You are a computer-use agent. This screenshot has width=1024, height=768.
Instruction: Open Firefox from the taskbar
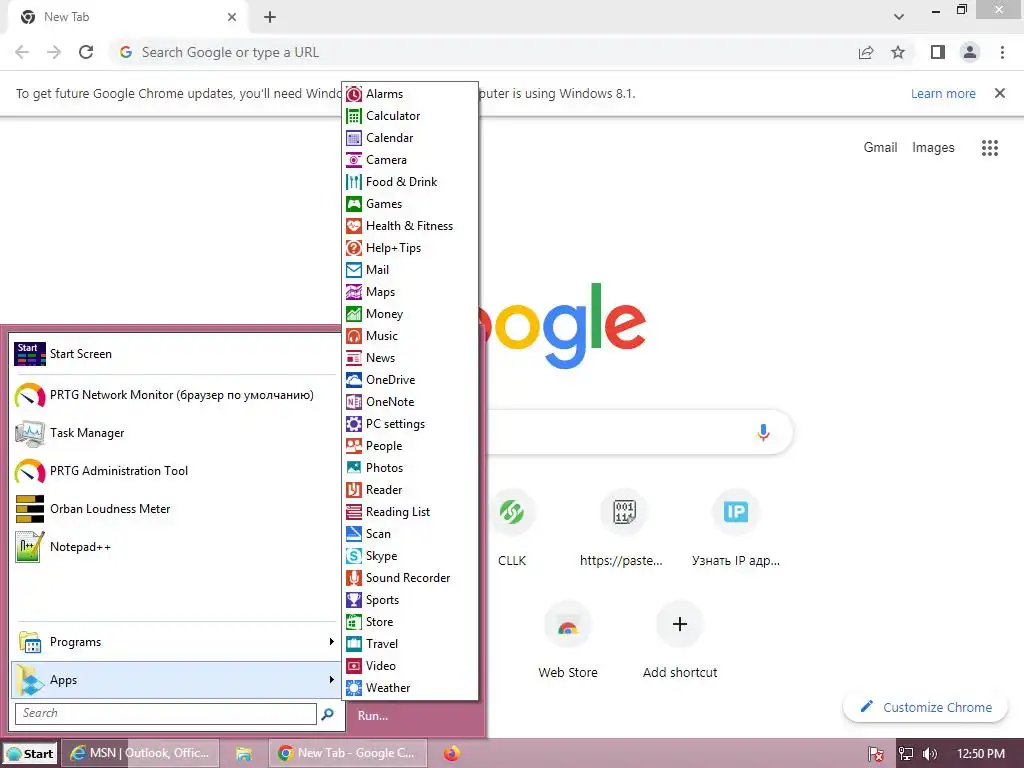452,754
